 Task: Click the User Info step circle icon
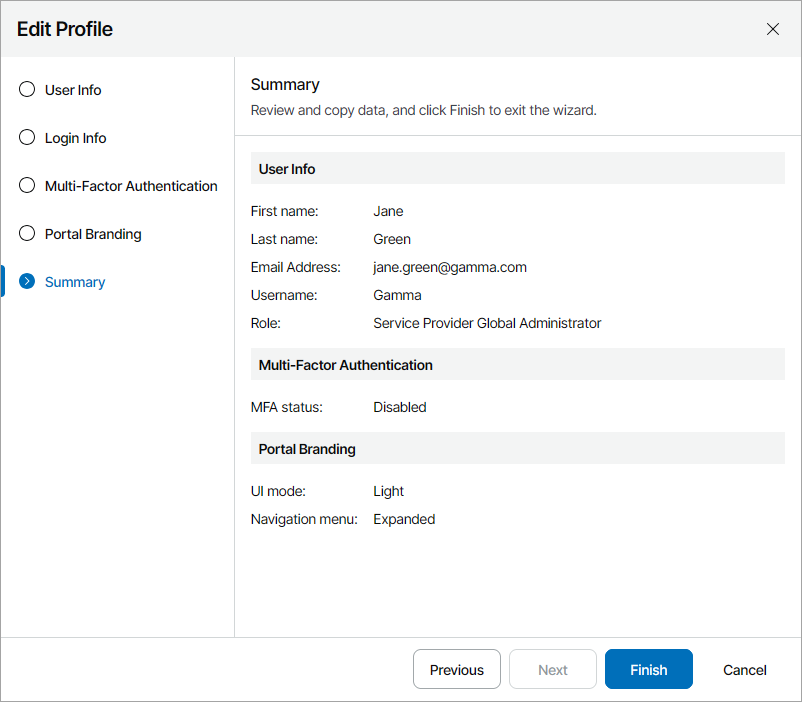click(x=27, y=90)
